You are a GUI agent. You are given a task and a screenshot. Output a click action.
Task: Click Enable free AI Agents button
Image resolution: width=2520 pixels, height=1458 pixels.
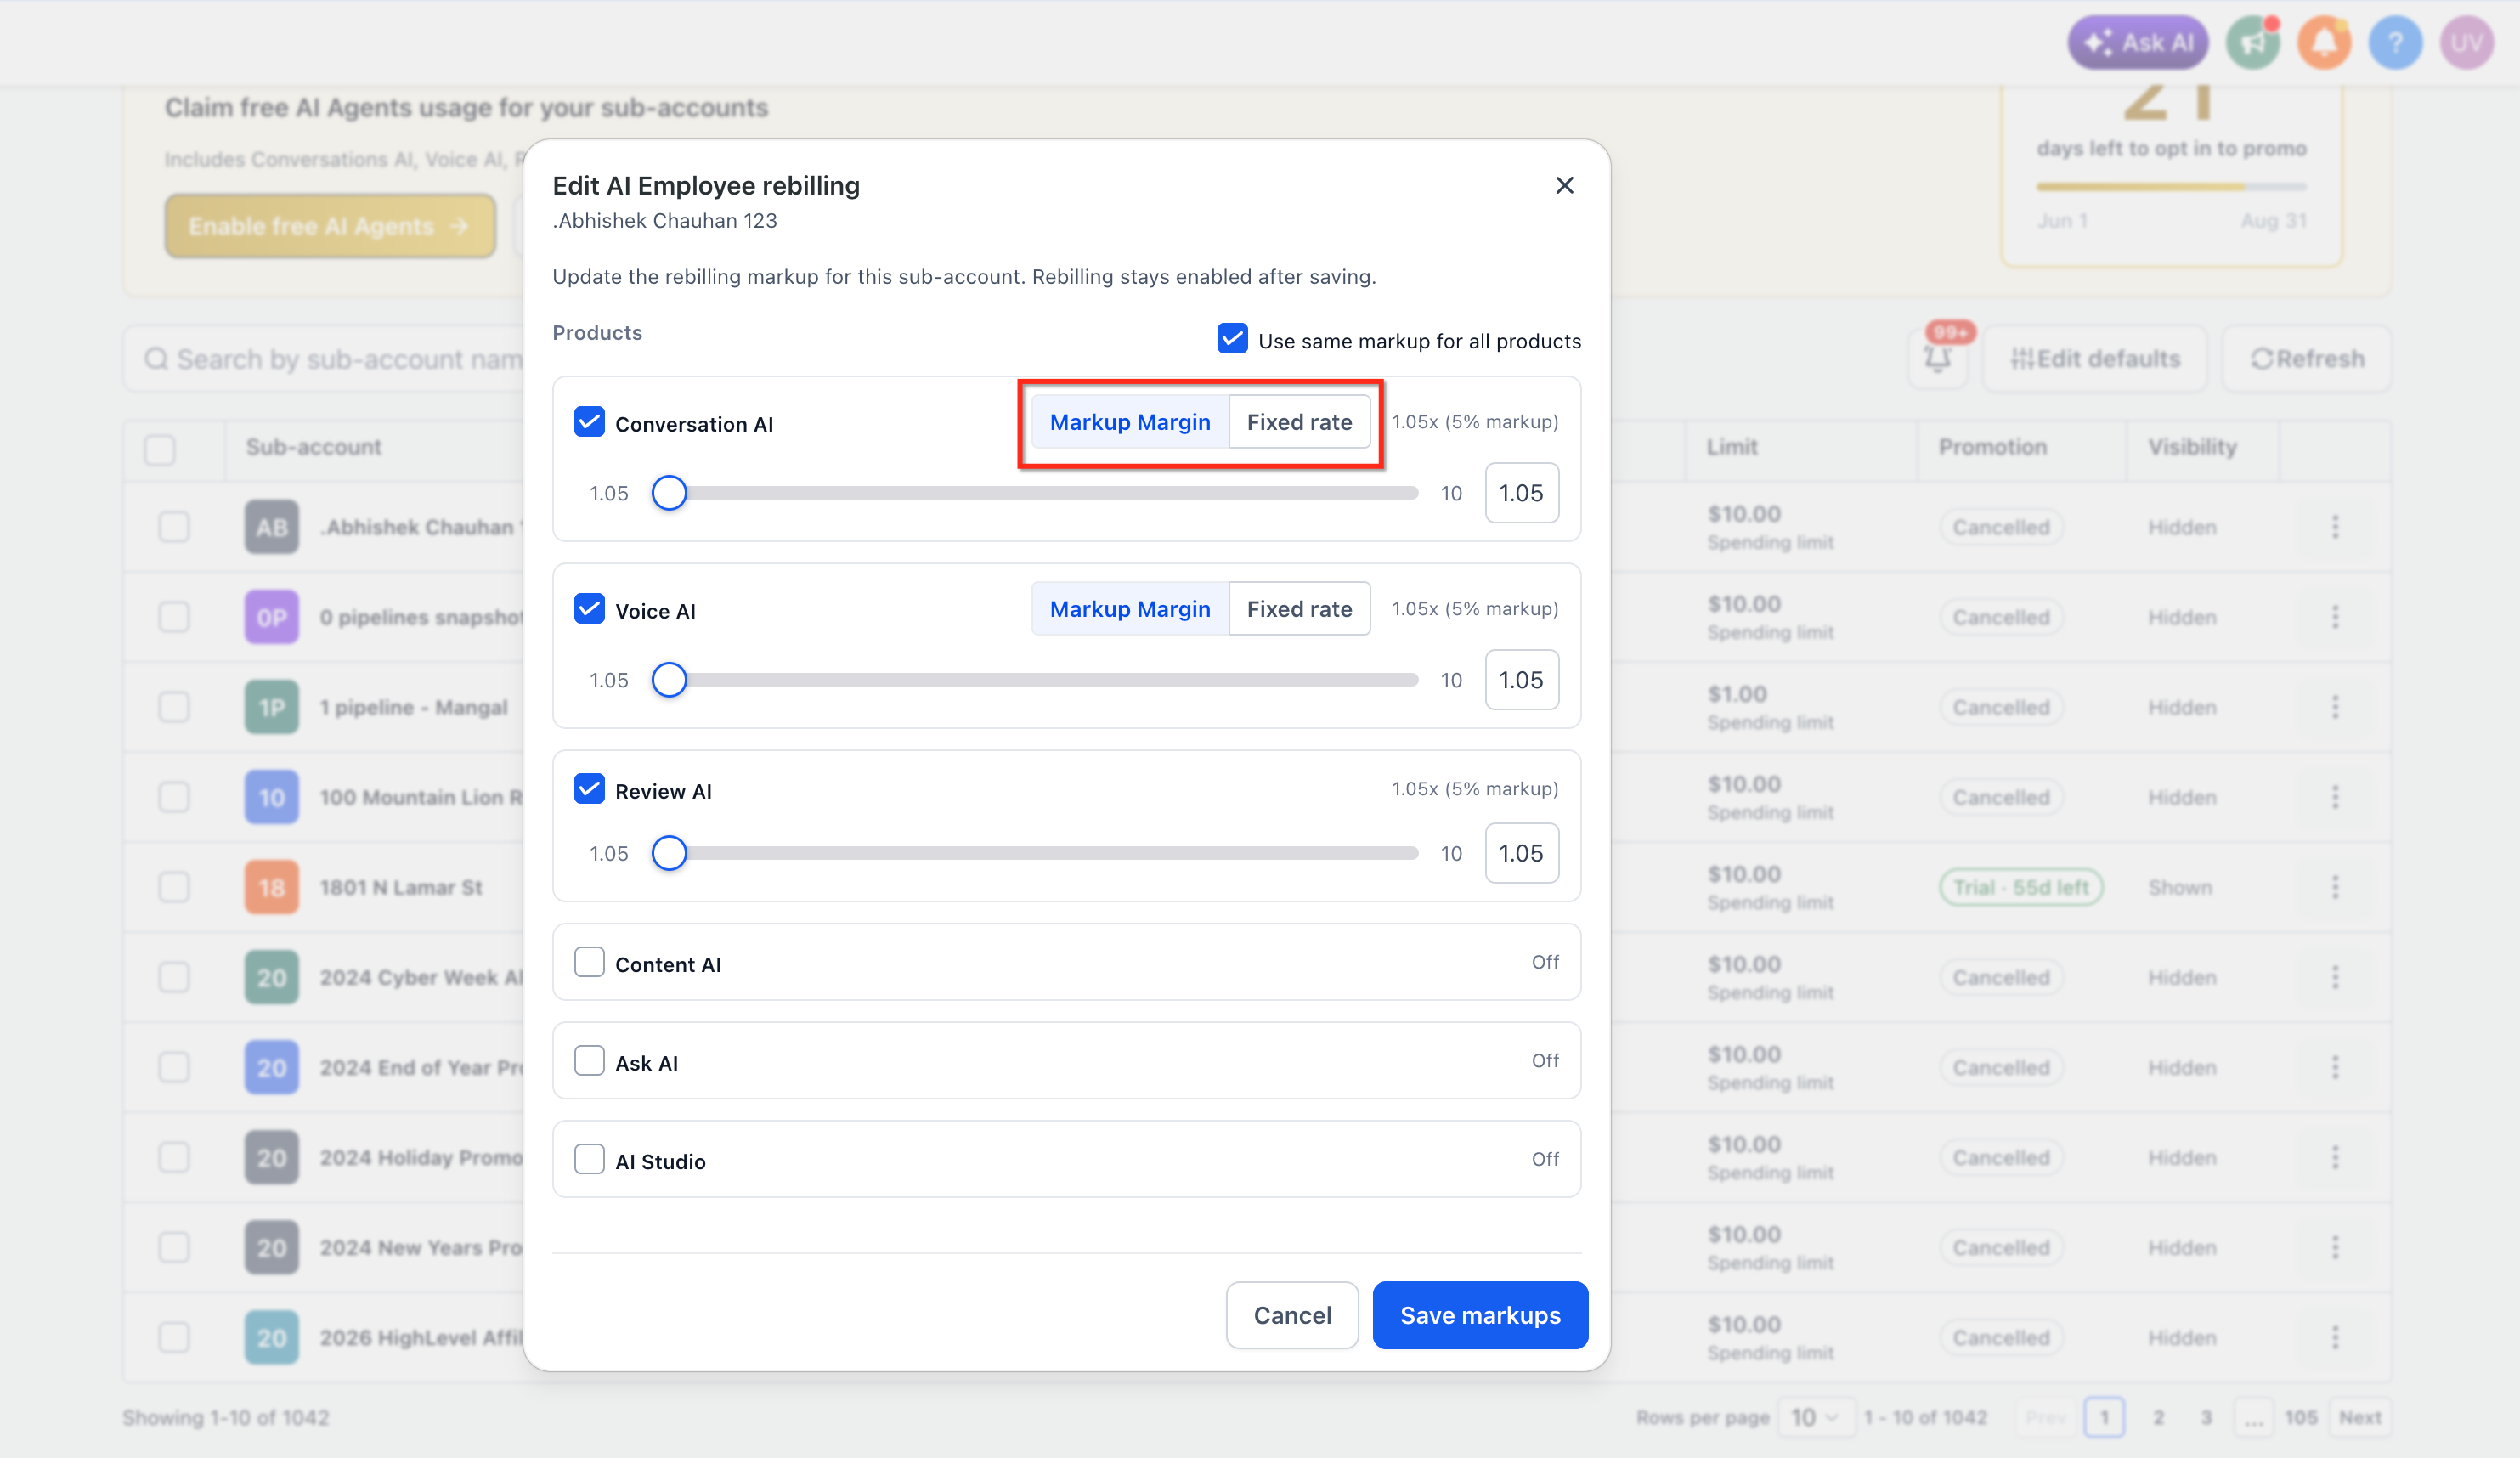click(330, 226)
